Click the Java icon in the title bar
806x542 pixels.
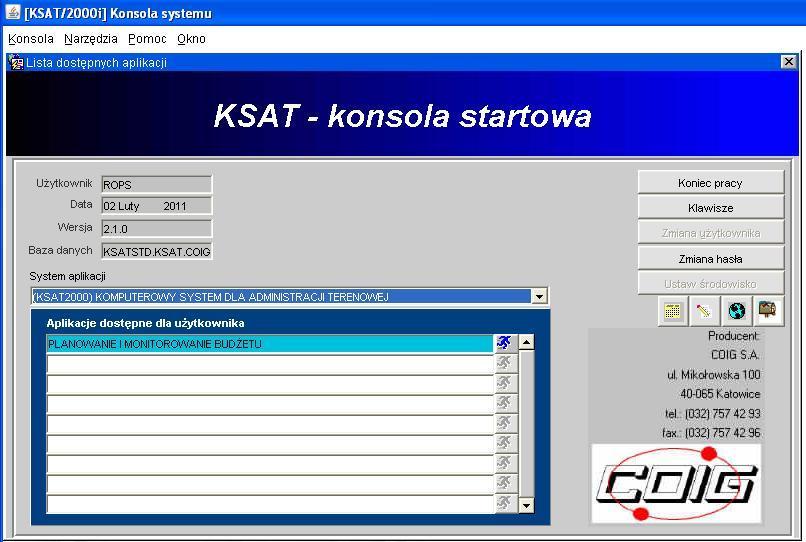[x=13, y=12]
